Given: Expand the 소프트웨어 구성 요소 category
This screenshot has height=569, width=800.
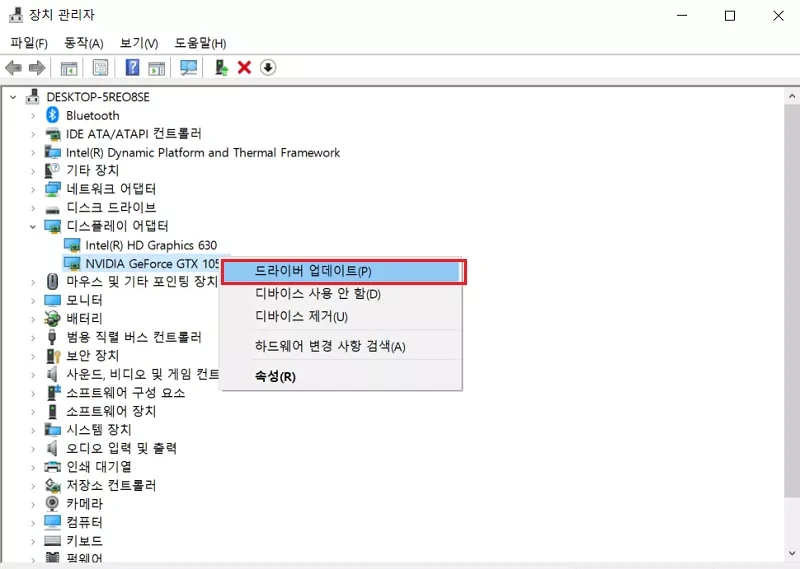Looking at the screenshot, I should pyautogui.click(x=33, y=393).
